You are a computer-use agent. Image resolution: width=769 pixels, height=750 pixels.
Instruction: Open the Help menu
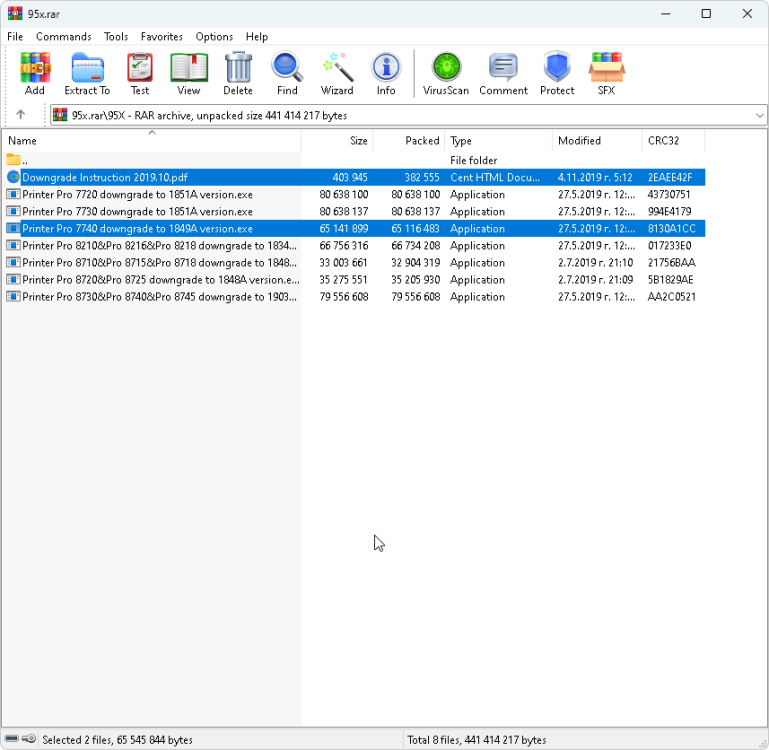pos(257,37)
